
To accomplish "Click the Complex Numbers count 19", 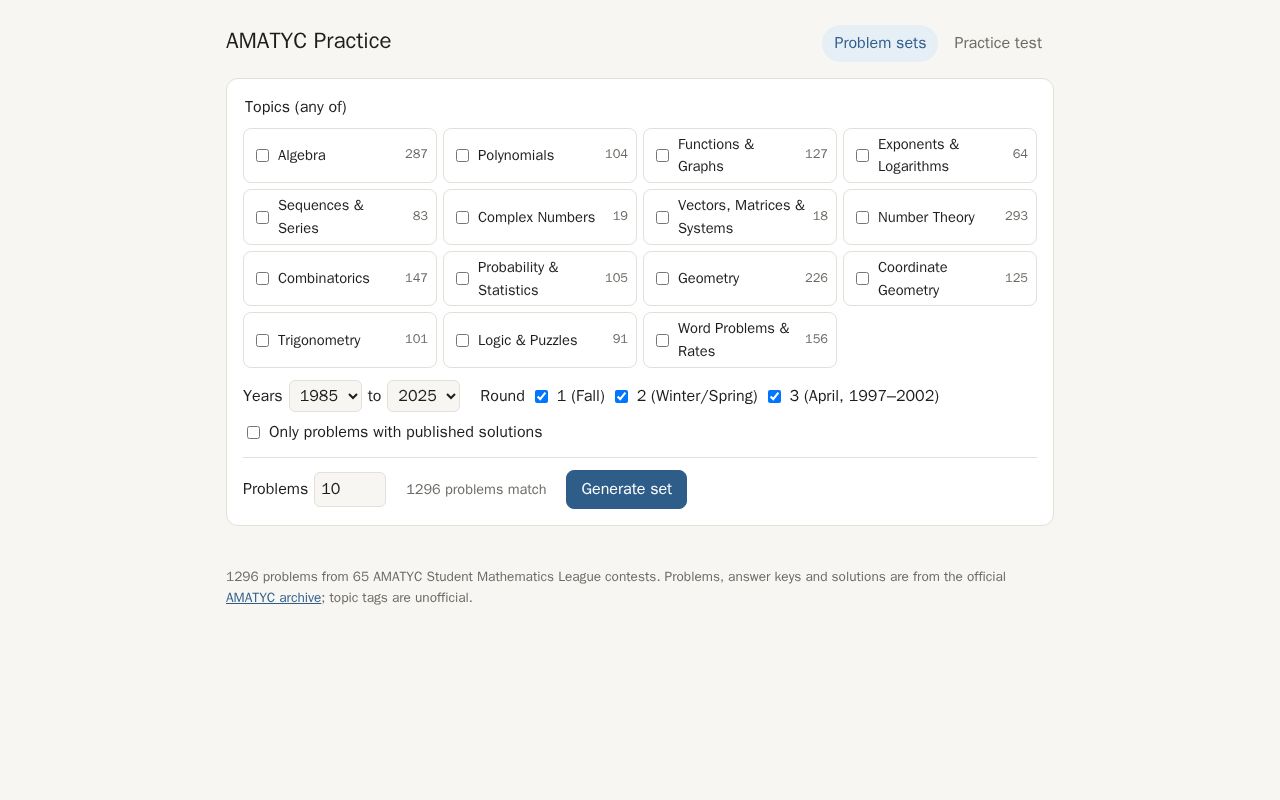I will 620,216.
